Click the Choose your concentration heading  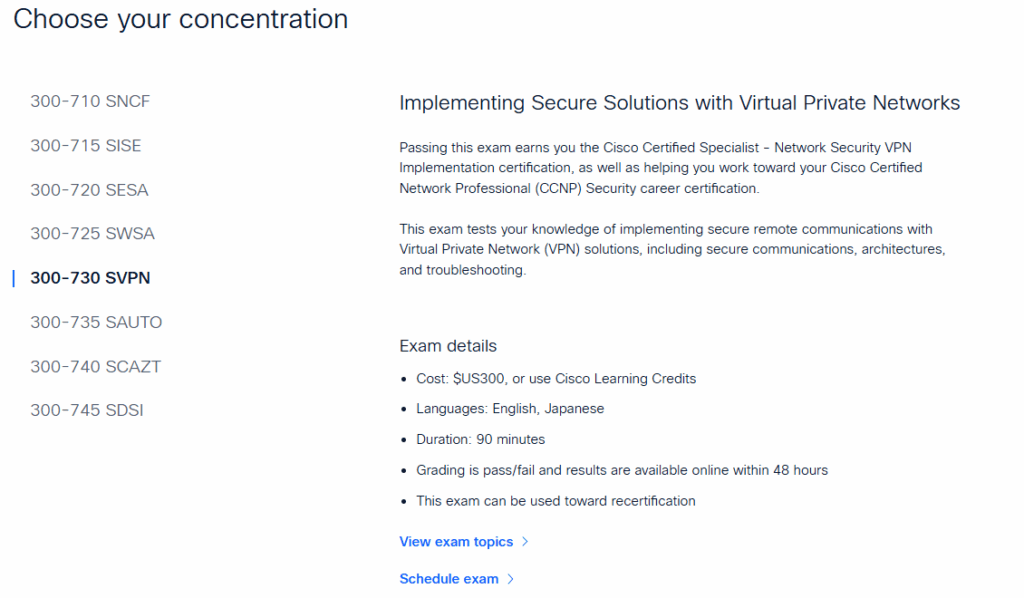click(181, 19)
